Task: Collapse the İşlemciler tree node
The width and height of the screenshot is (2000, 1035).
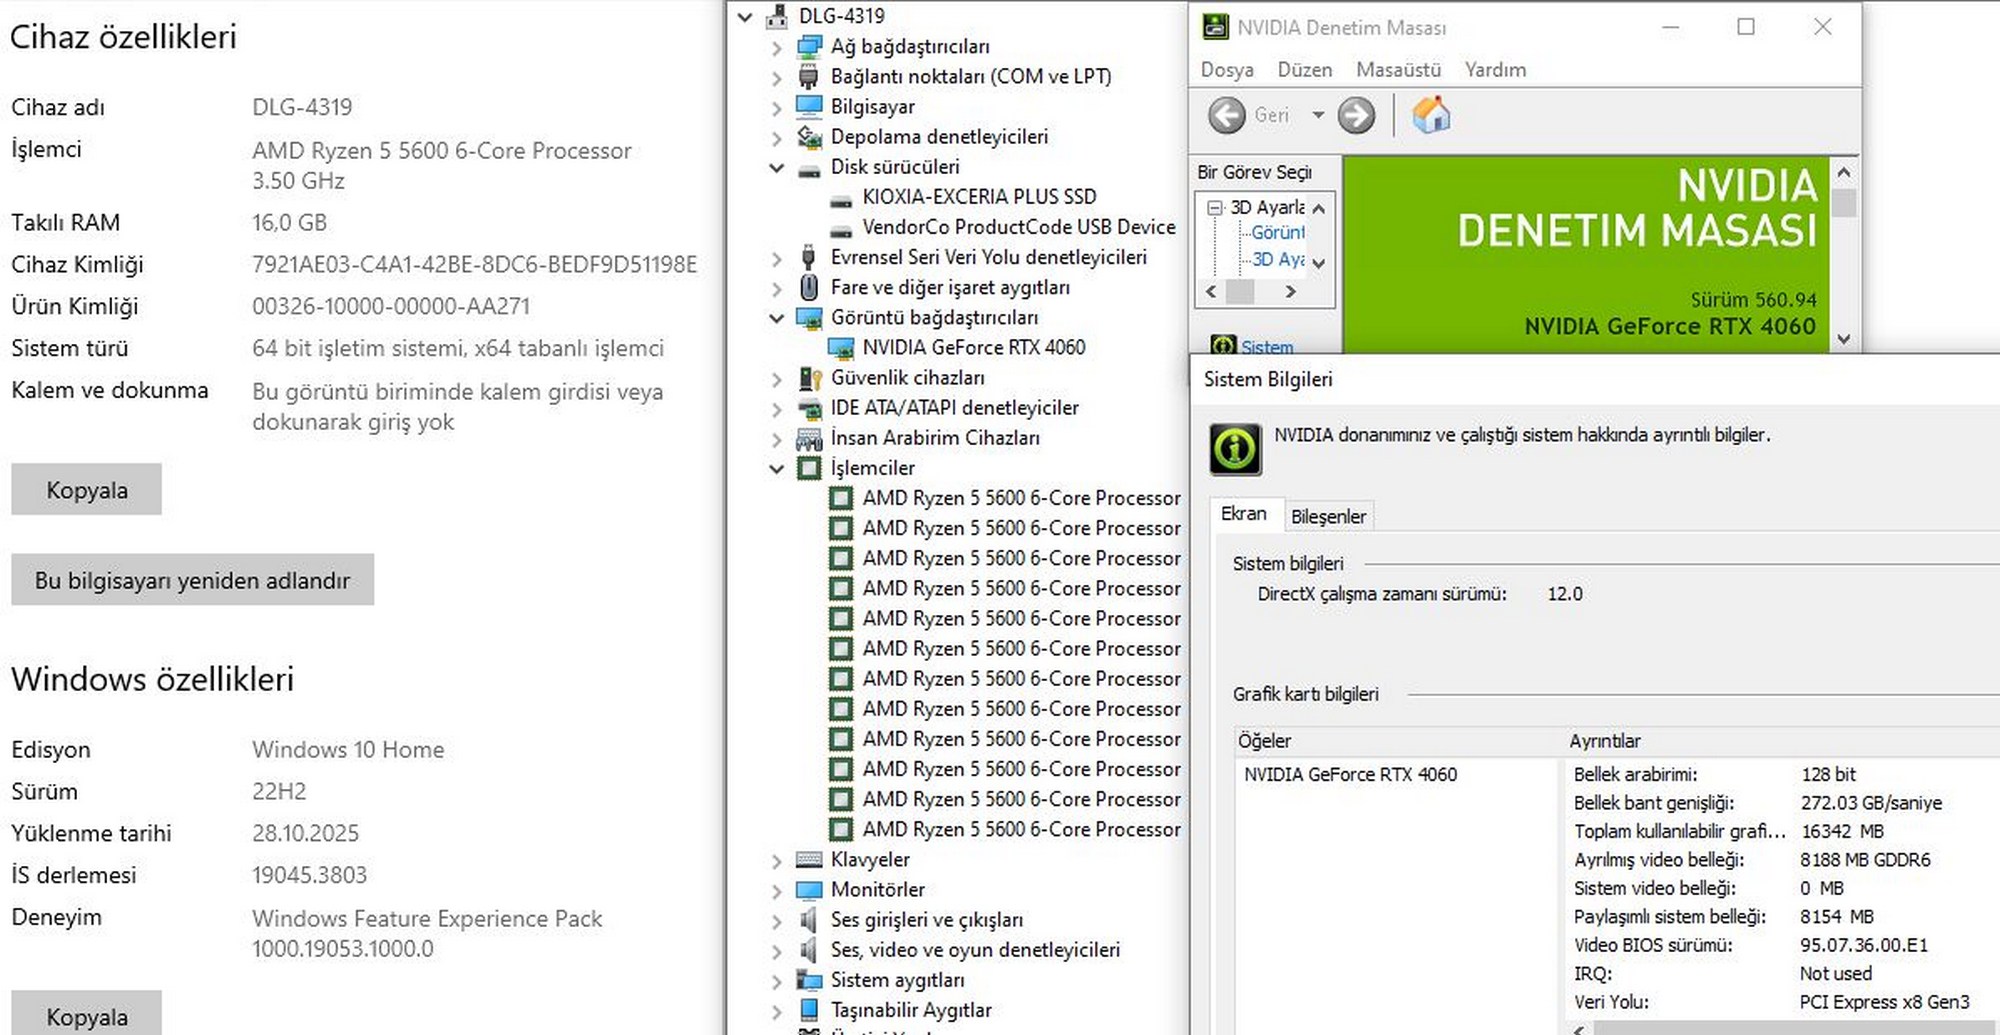Action: pyautogui.click(x=777, y=468)
